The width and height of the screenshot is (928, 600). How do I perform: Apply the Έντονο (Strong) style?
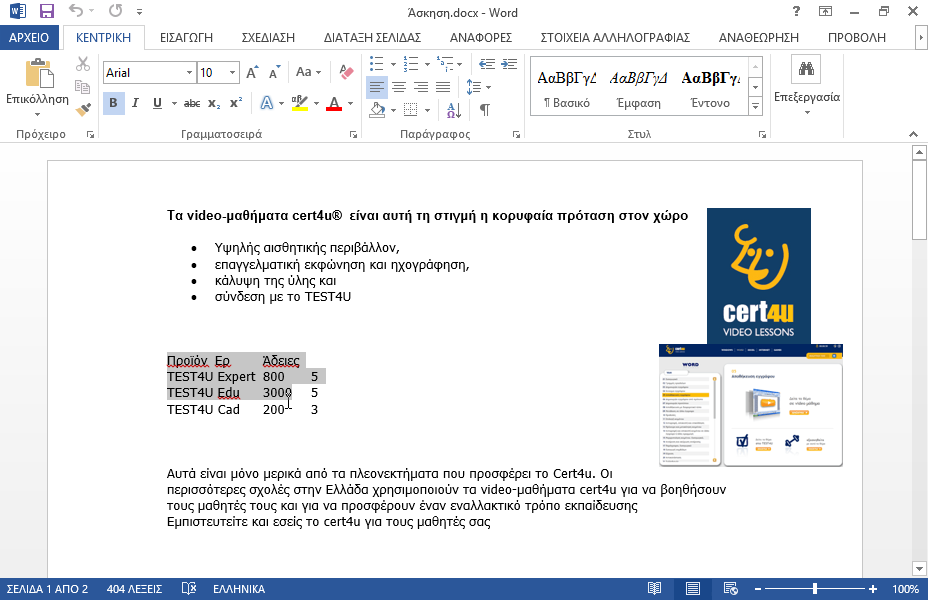click(710, 88)
